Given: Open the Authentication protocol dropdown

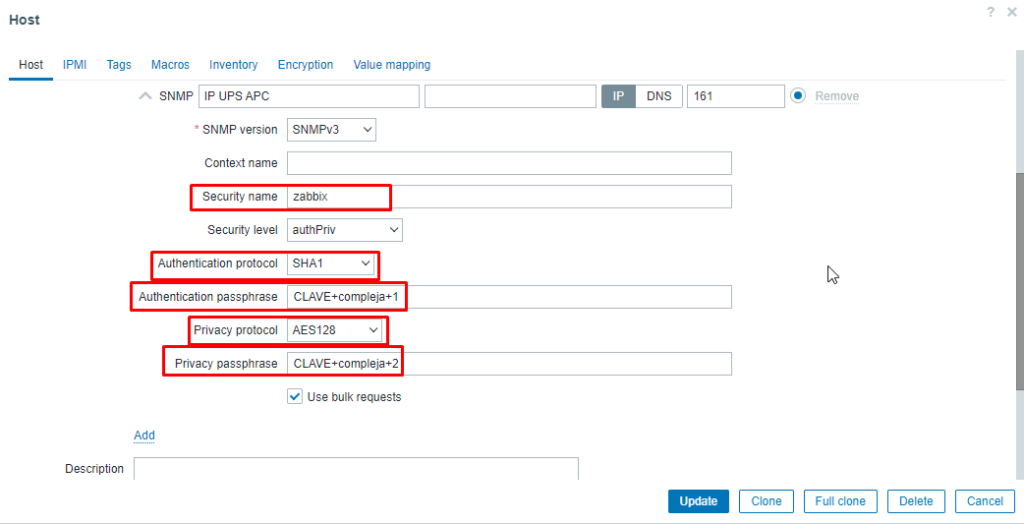Looking at the screenshot, I should 331,263.
